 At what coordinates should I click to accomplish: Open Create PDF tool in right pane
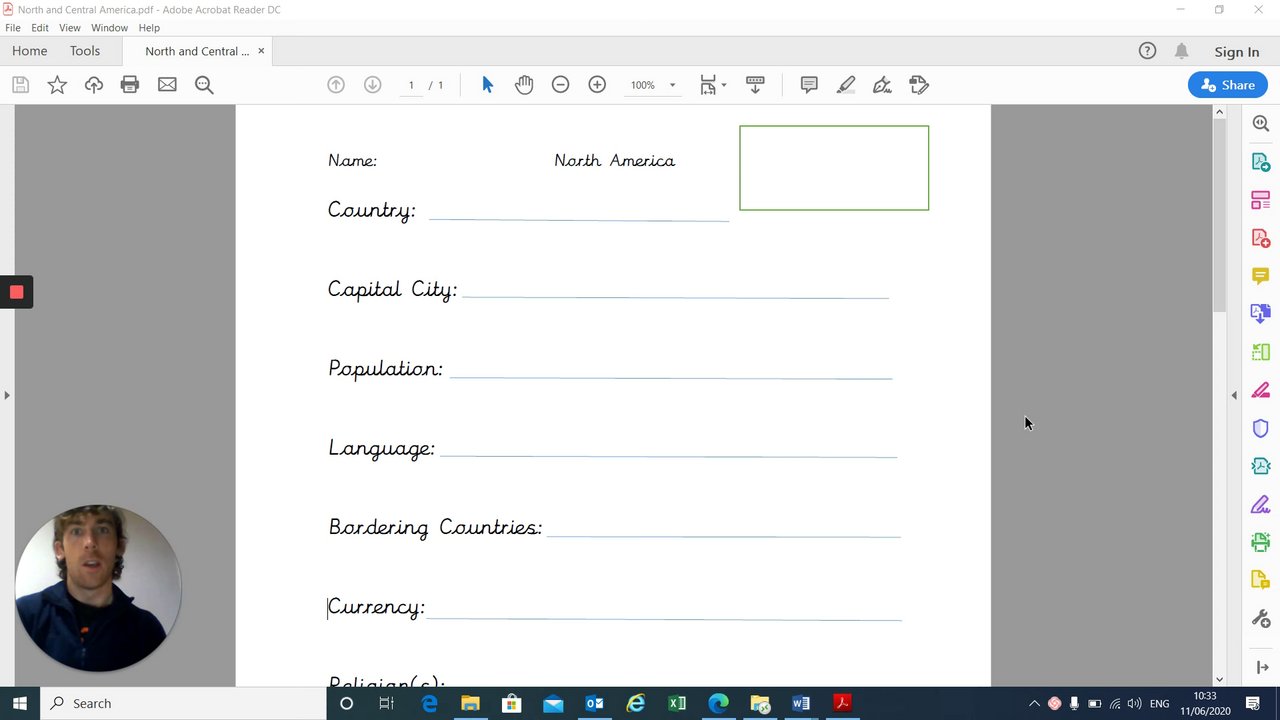click(1261, 238)
